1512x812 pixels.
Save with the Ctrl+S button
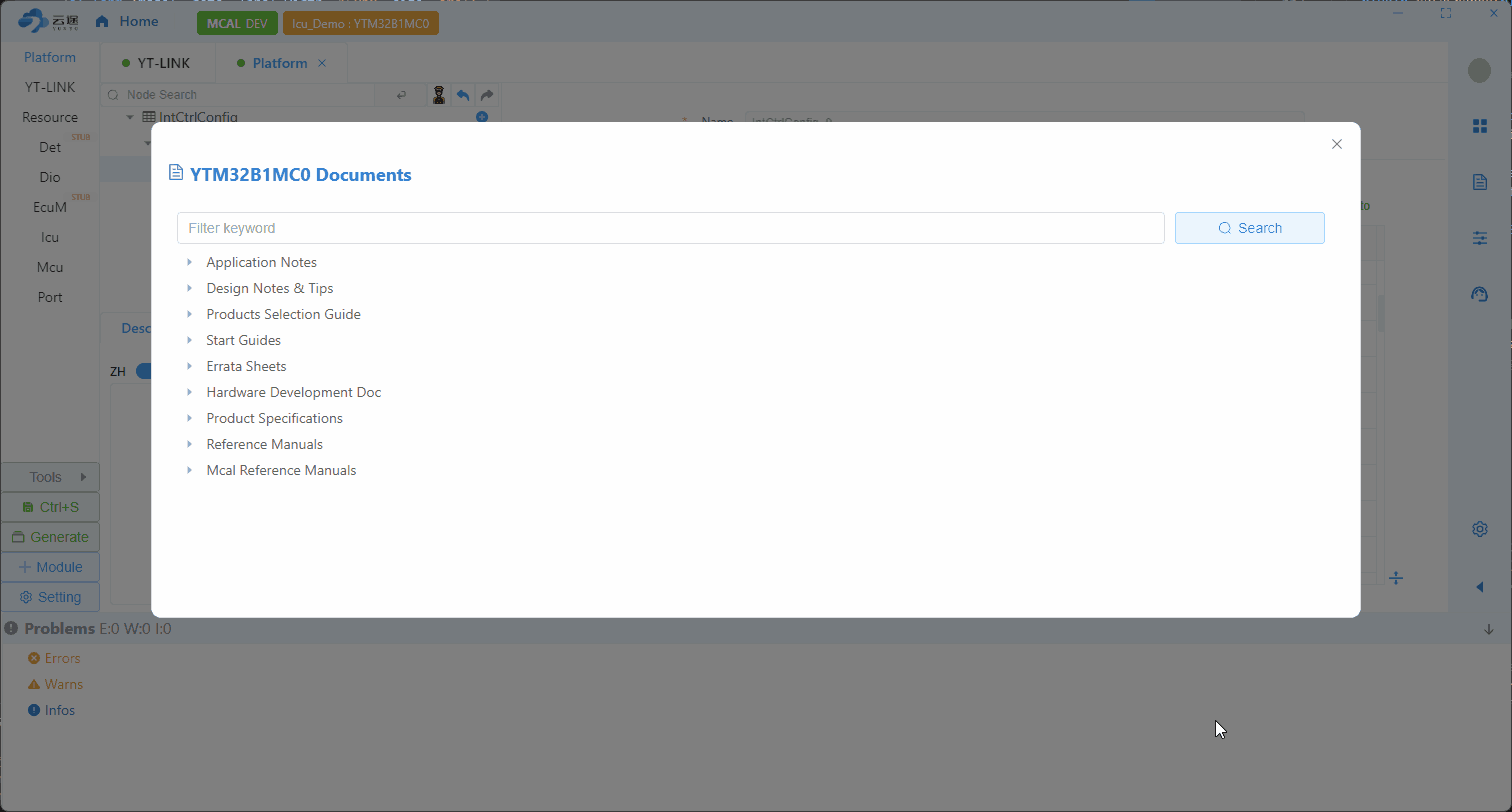(50, 507)
